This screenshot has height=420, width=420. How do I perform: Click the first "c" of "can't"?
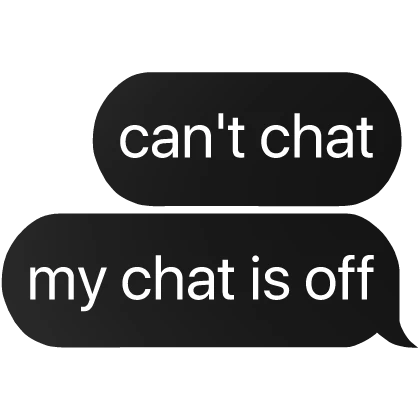(x=133, y=141)
